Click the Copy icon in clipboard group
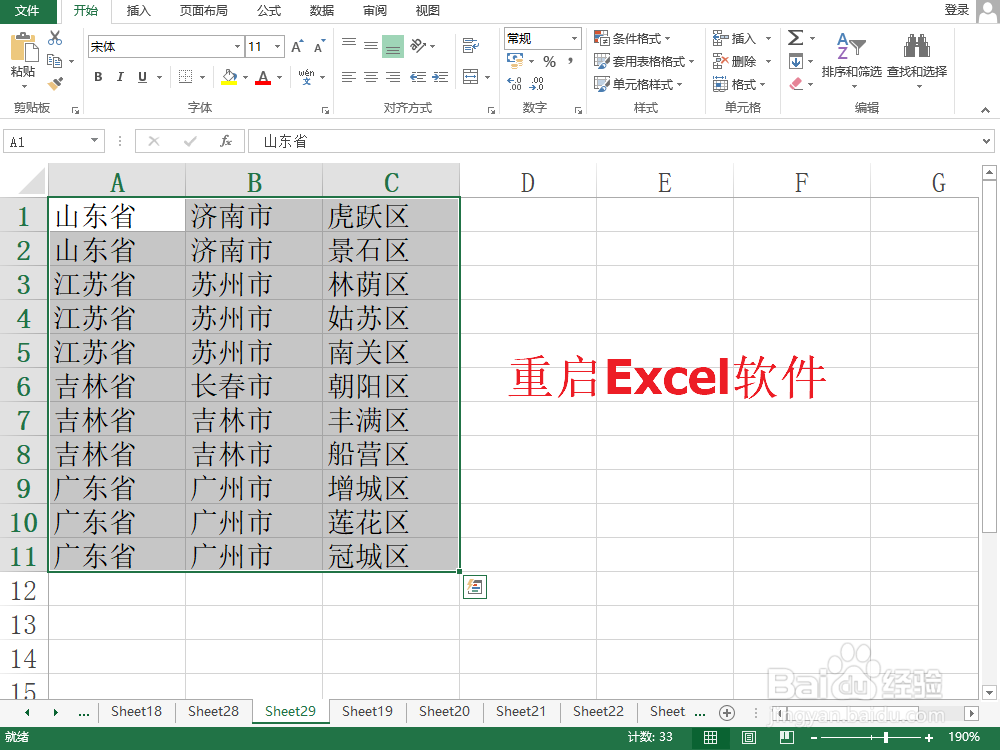 point(55,61)
